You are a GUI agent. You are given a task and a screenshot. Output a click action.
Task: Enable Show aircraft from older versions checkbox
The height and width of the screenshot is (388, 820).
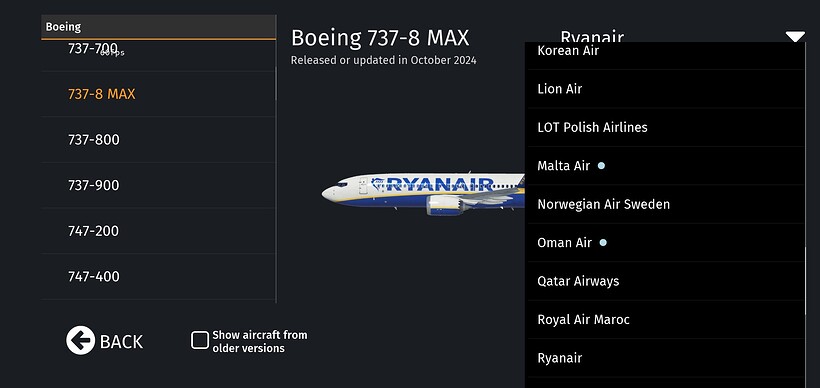200,340
